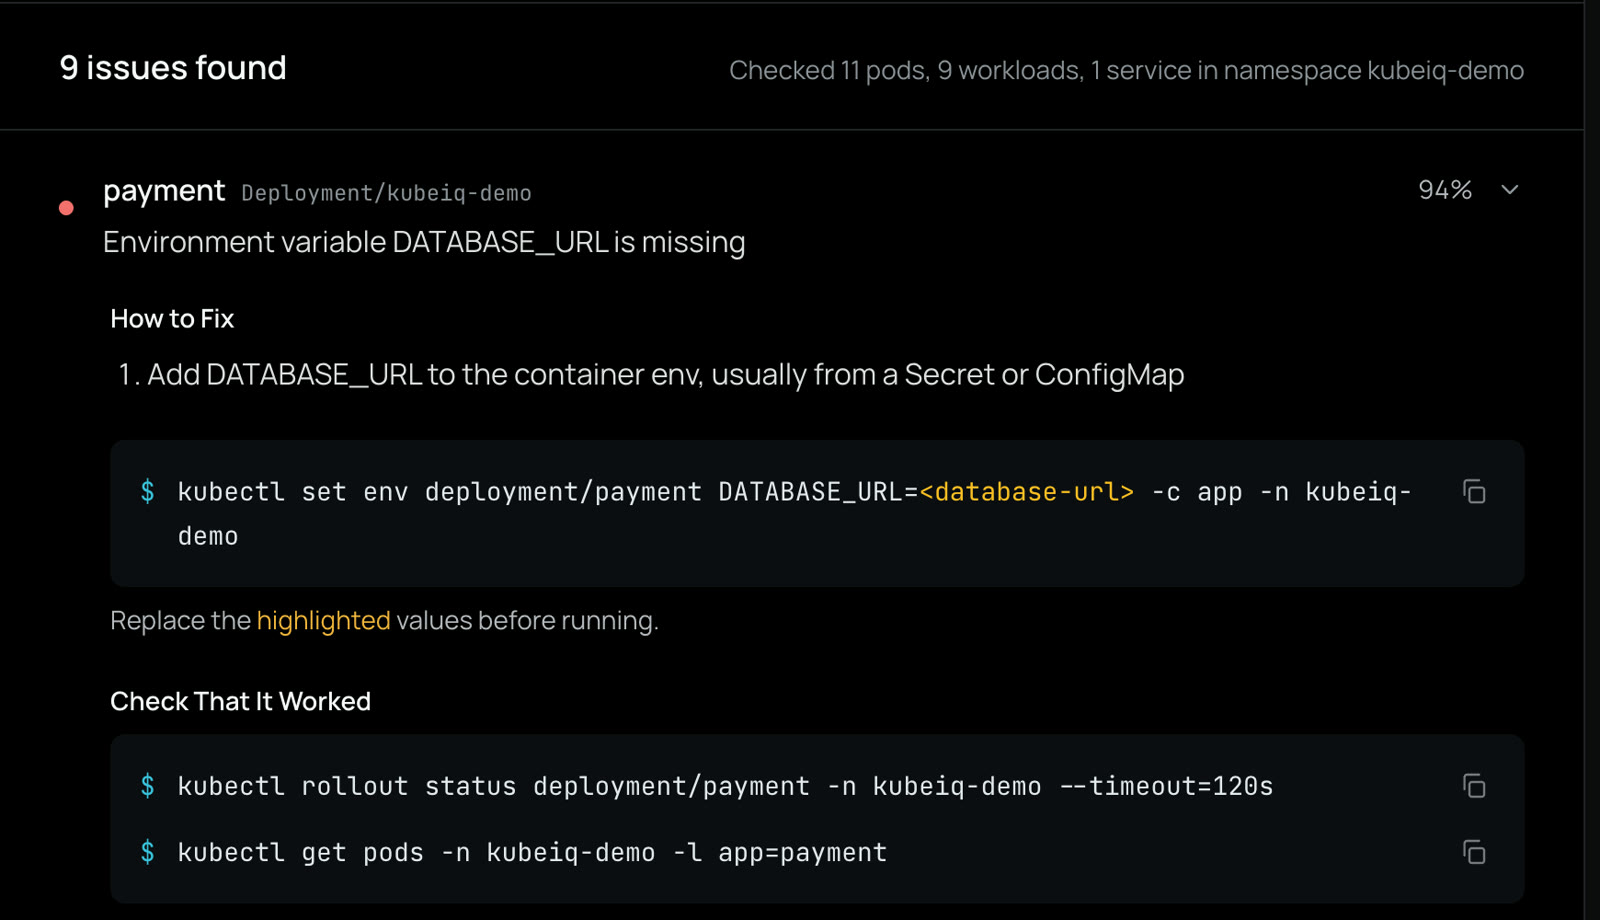This screenshot has height=920, width=1600.
Task: Click the red status dot for payment
Action: click(66, 208)
